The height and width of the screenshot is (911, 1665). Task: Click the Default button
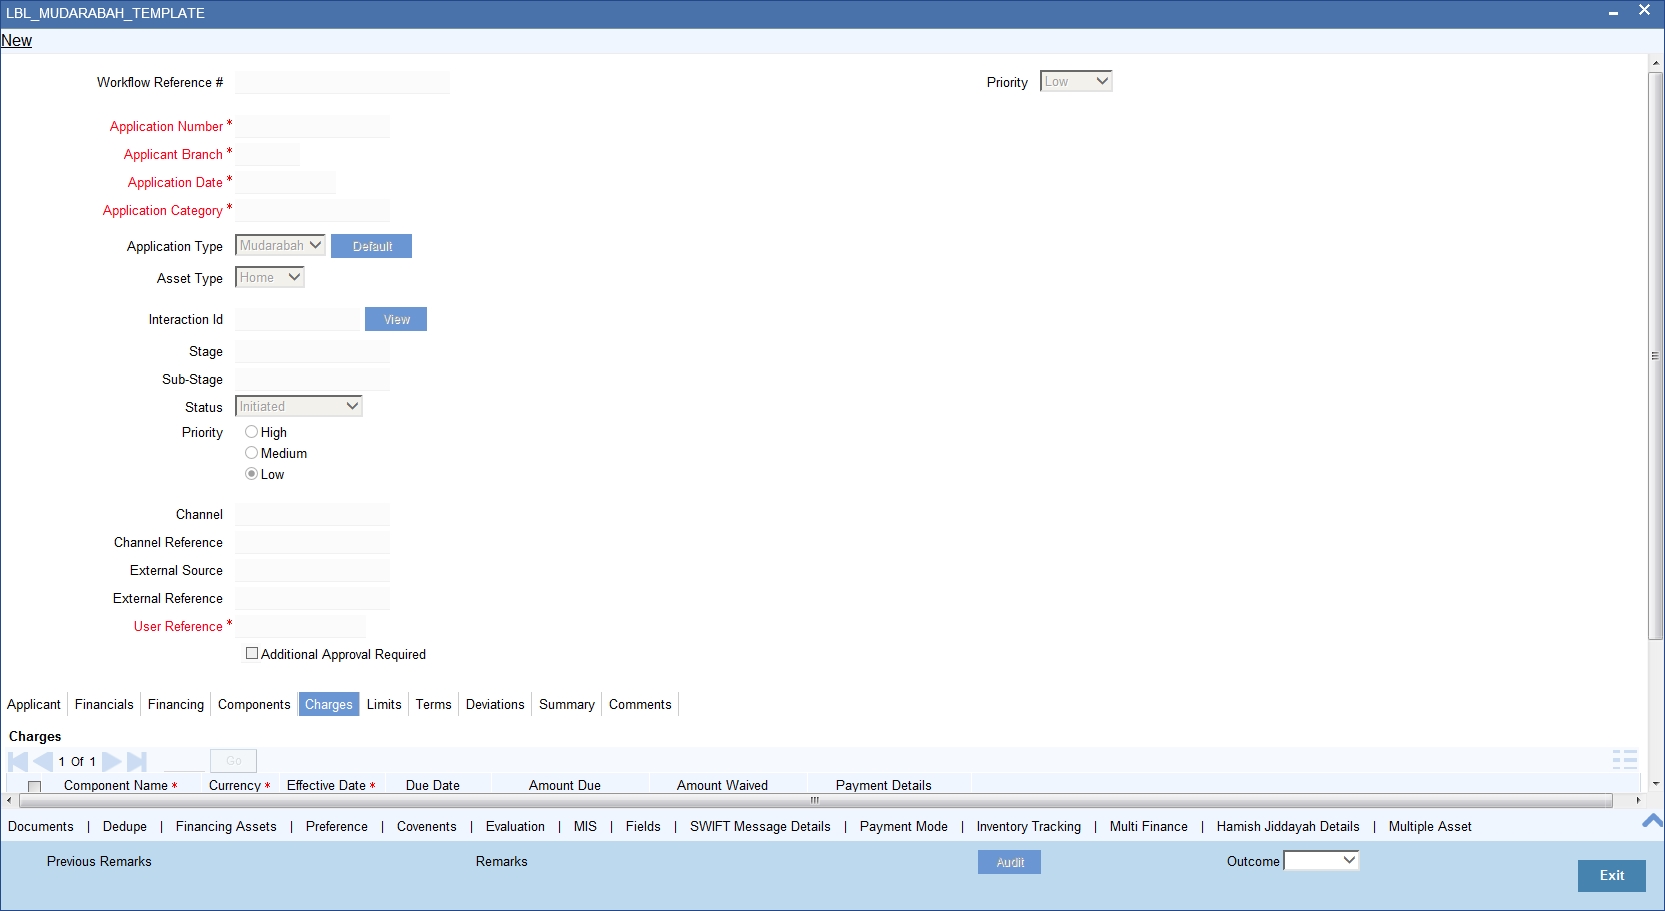point(371,246)
